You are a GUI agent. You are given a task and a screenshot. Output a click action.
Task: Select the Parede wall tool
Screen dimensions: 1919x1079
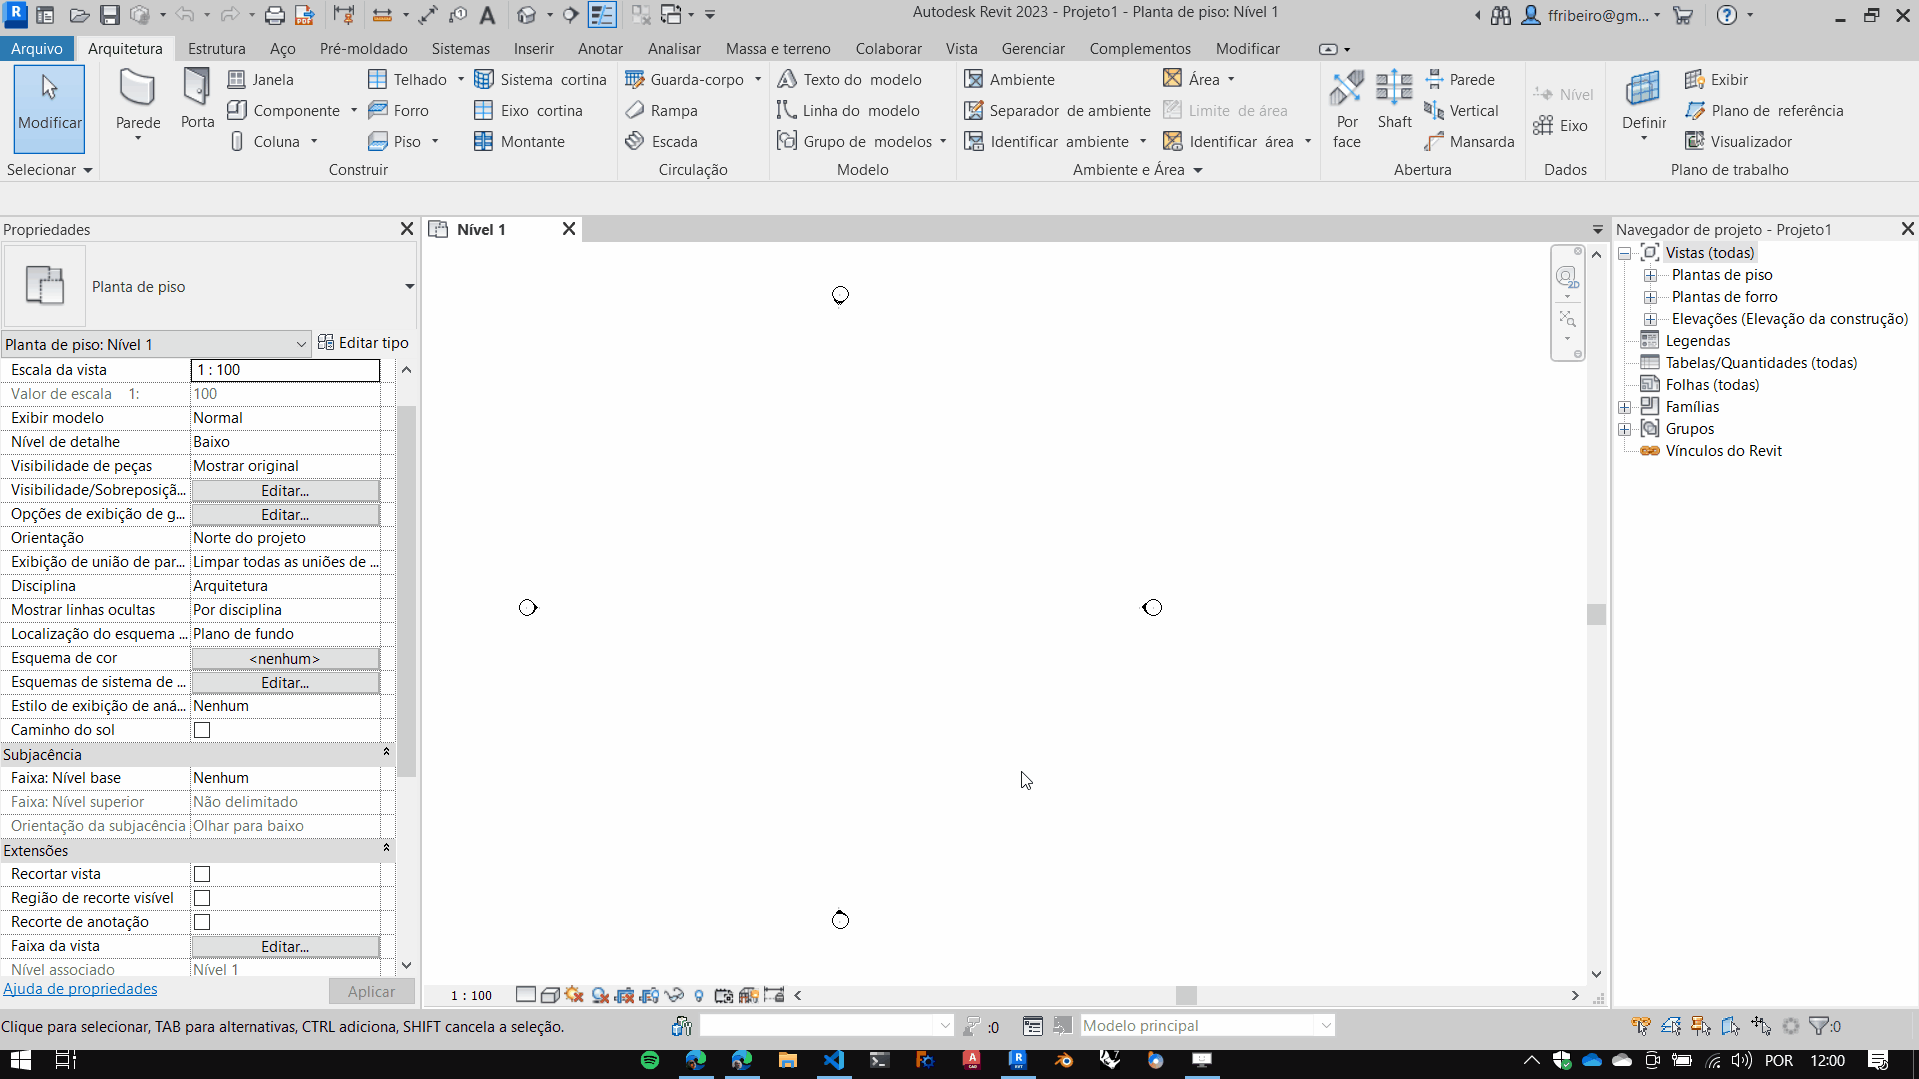pyautogui.click(x=137, y=100)
